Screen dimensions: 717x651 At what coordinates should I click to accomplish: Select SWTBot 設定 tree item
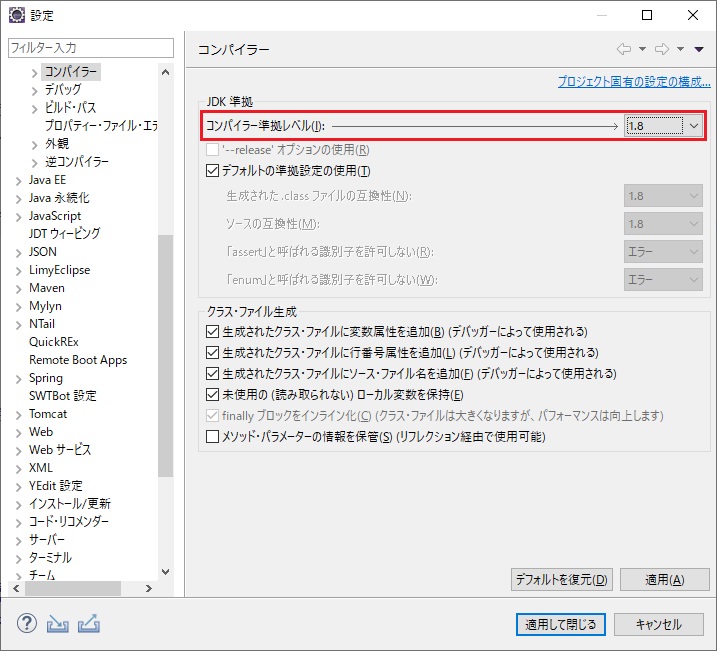click(x=63, y=395)
